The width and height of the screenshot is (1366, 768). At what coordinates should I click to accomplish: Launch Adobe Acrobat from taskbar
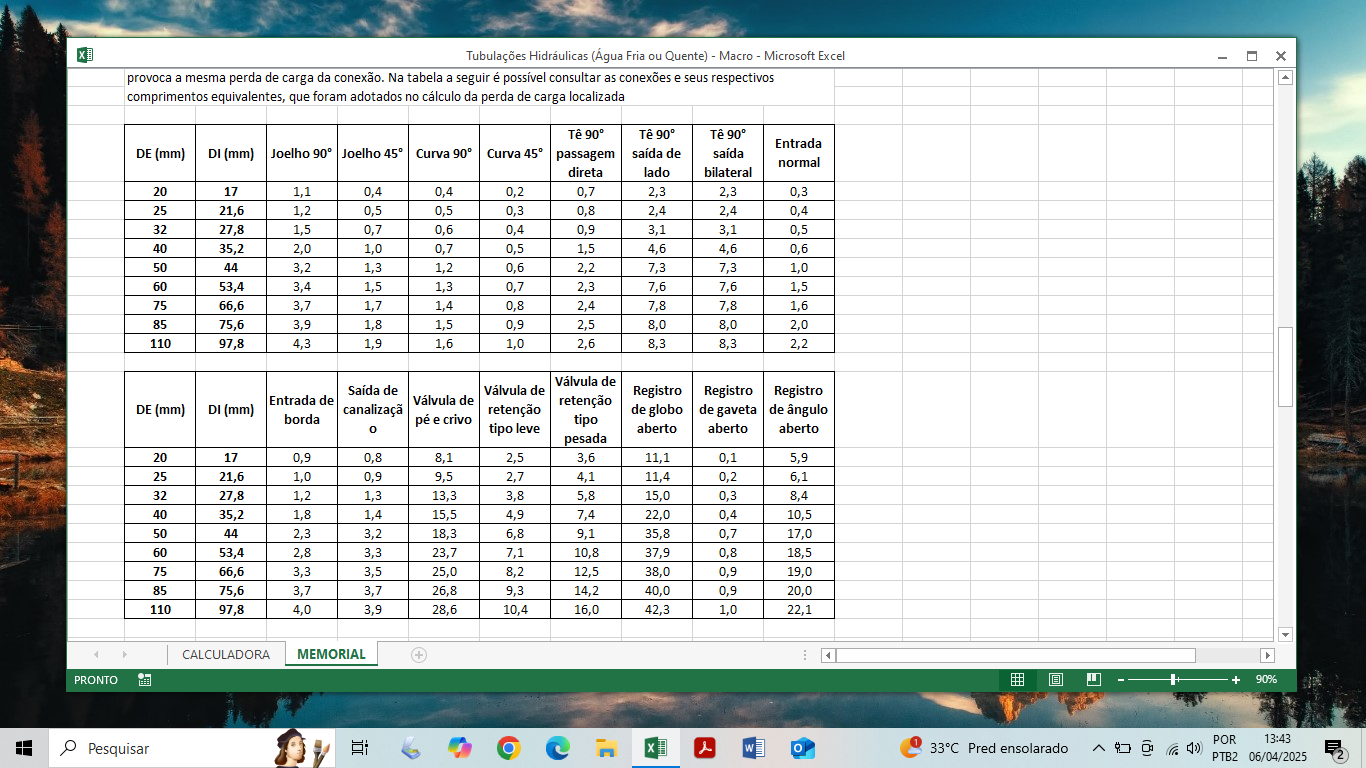[x=705, y=748]
